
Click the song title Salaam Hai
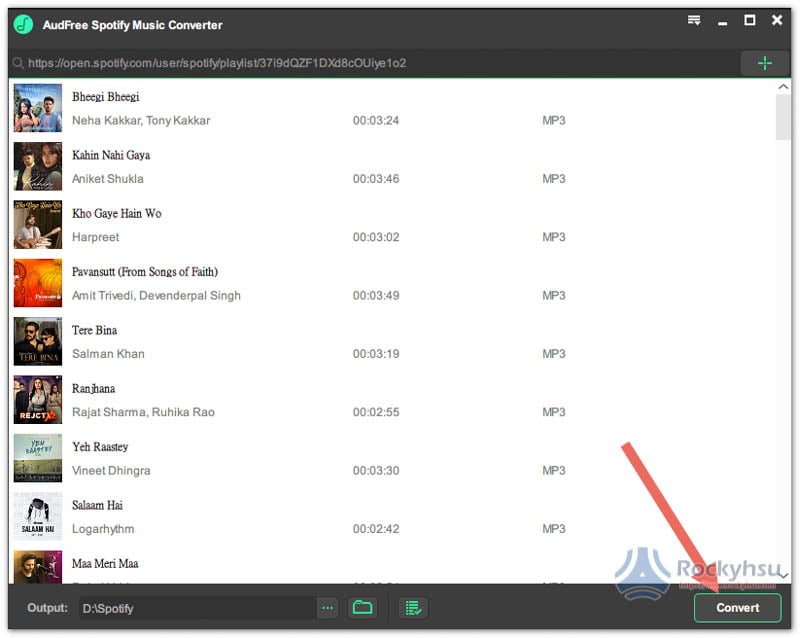coord(97,505)
